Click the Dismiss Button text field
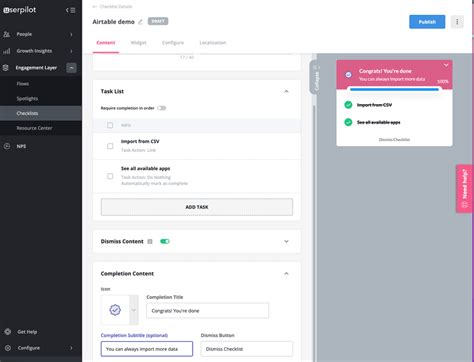Viewport: 474px width, 362px height. 247,349
